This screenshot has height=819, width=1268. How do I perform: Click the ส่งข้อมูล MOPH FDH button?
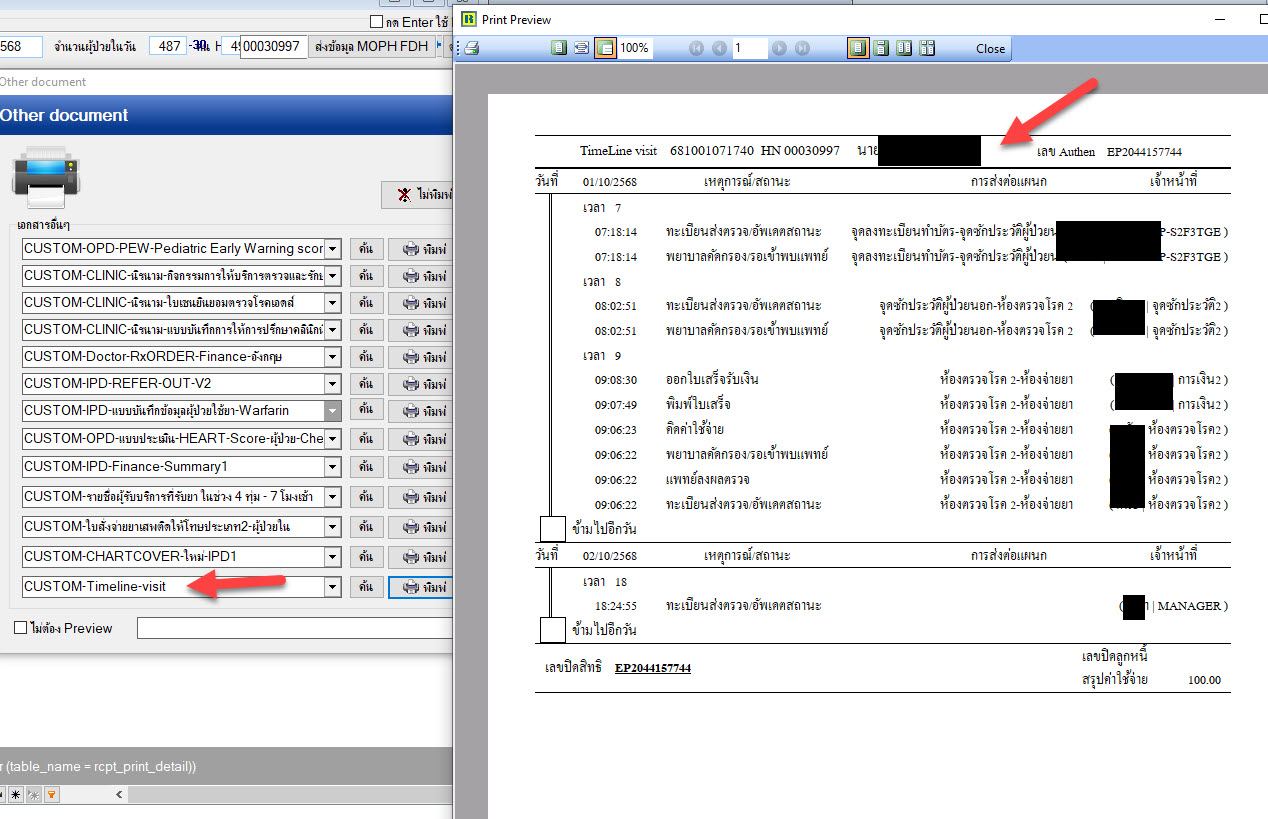(x=371, y=46)
